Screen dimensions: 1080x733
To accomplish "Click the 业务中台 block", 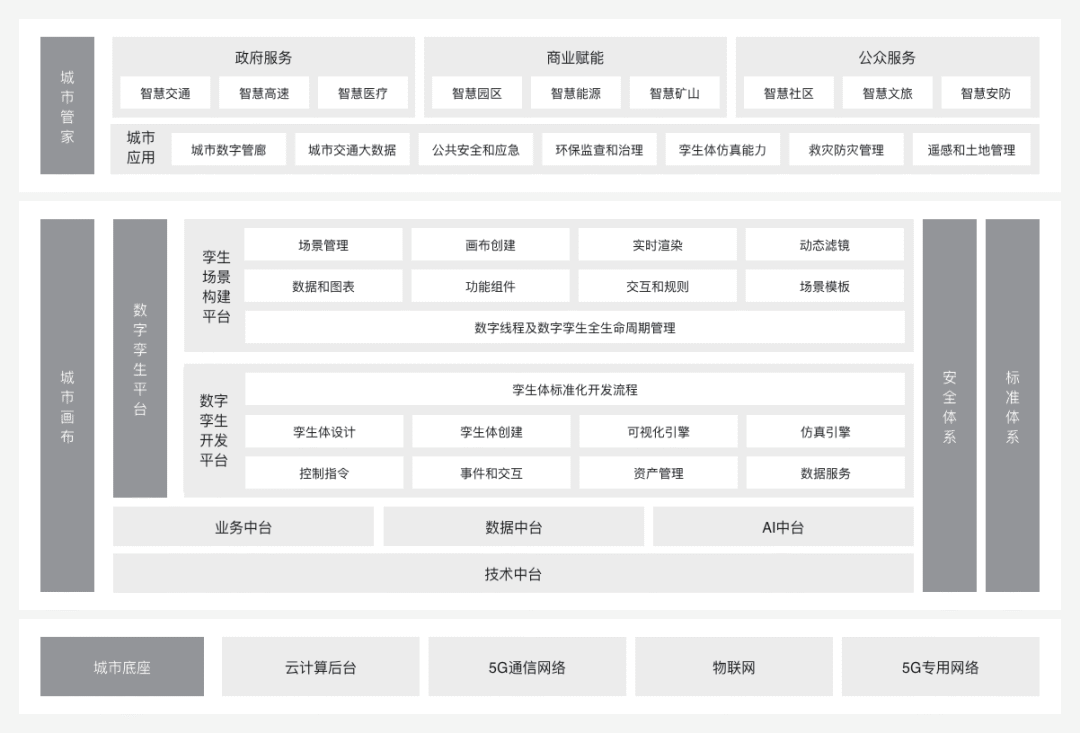I will click(x=243, y=527).
